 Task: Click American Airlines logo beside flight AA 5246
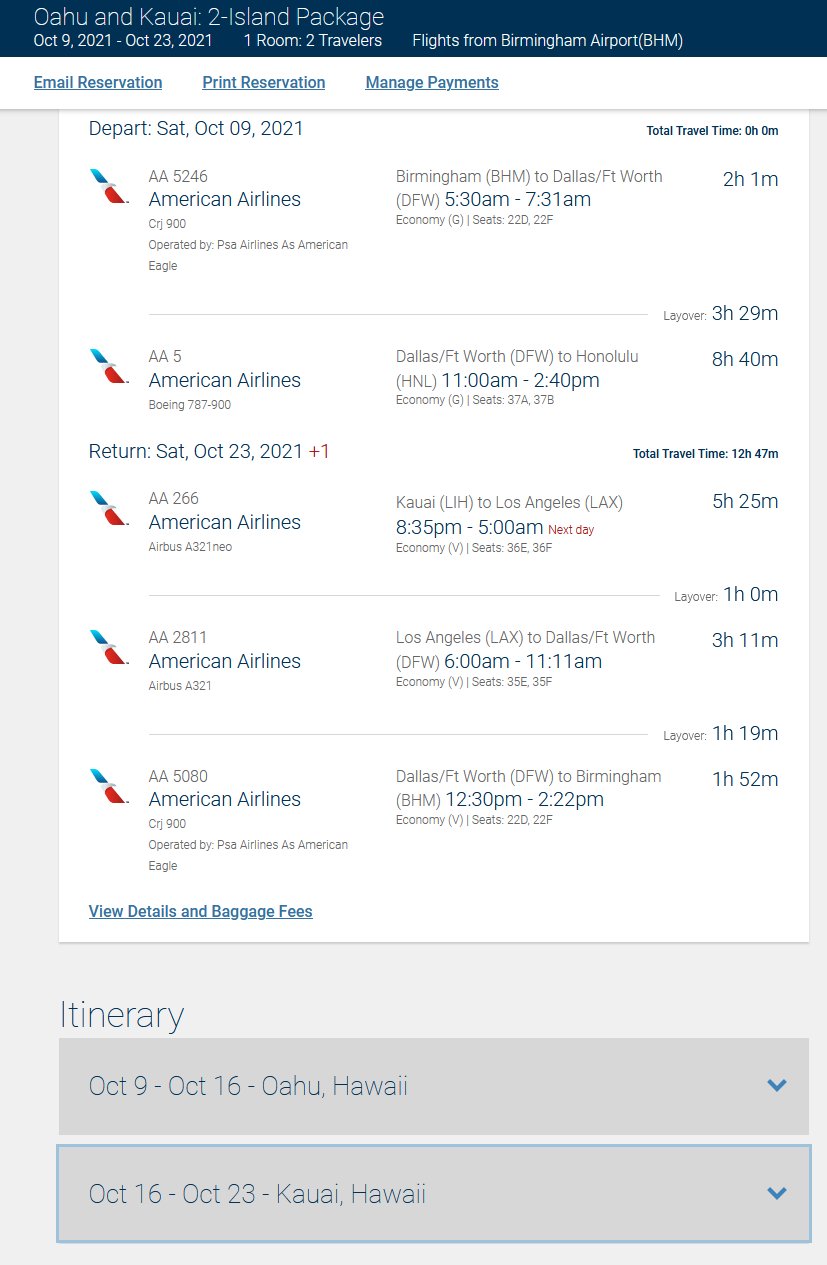click(108, 186)
